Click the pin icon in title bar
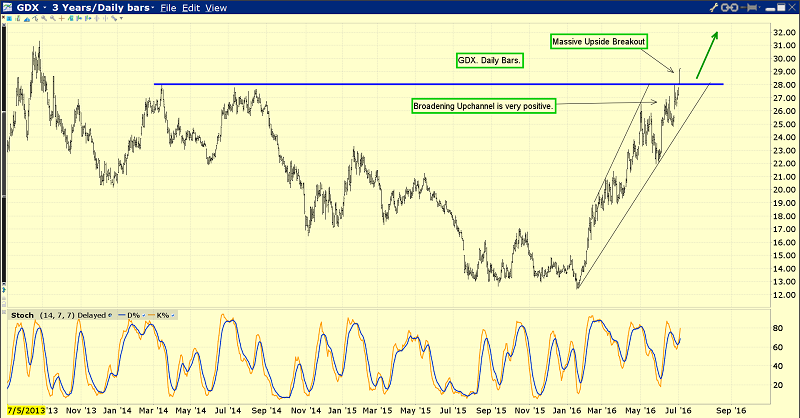This screenshot has width=800, height=418. [751, 8]
